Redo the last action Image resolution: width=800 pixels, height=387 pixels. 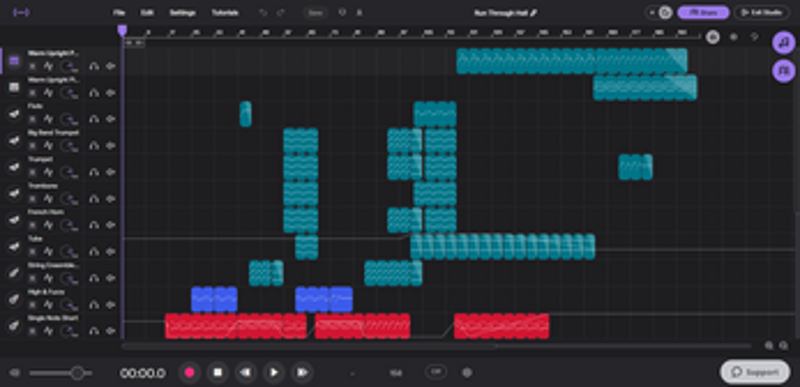(280, 12)
